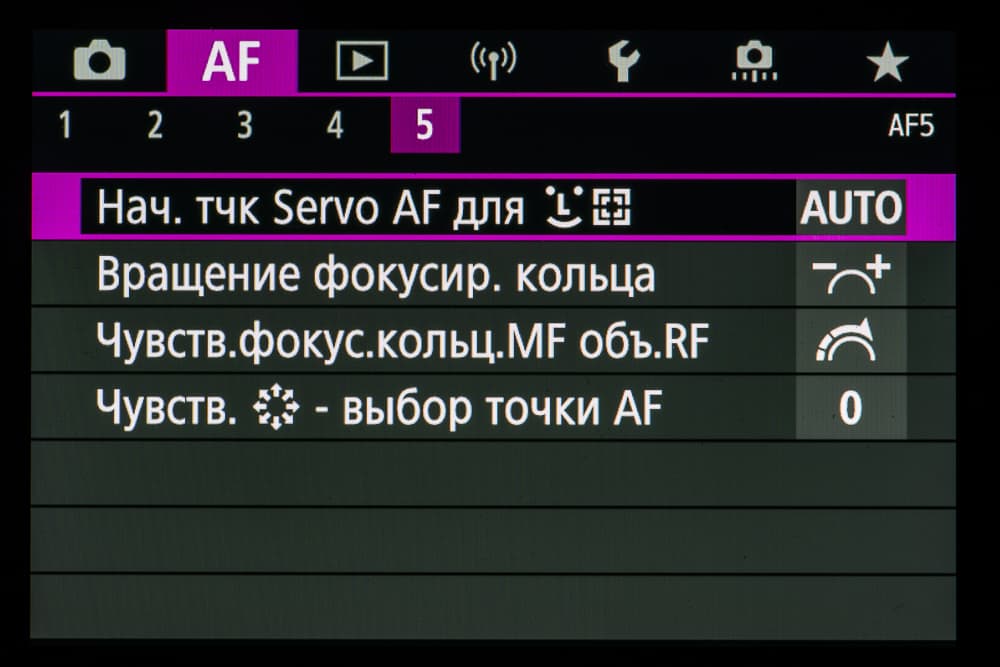Image resolution: width=1000 pixels, height=667 pixels.
Task: Open the Custom Functions camera tab
Action: (754, 63)
